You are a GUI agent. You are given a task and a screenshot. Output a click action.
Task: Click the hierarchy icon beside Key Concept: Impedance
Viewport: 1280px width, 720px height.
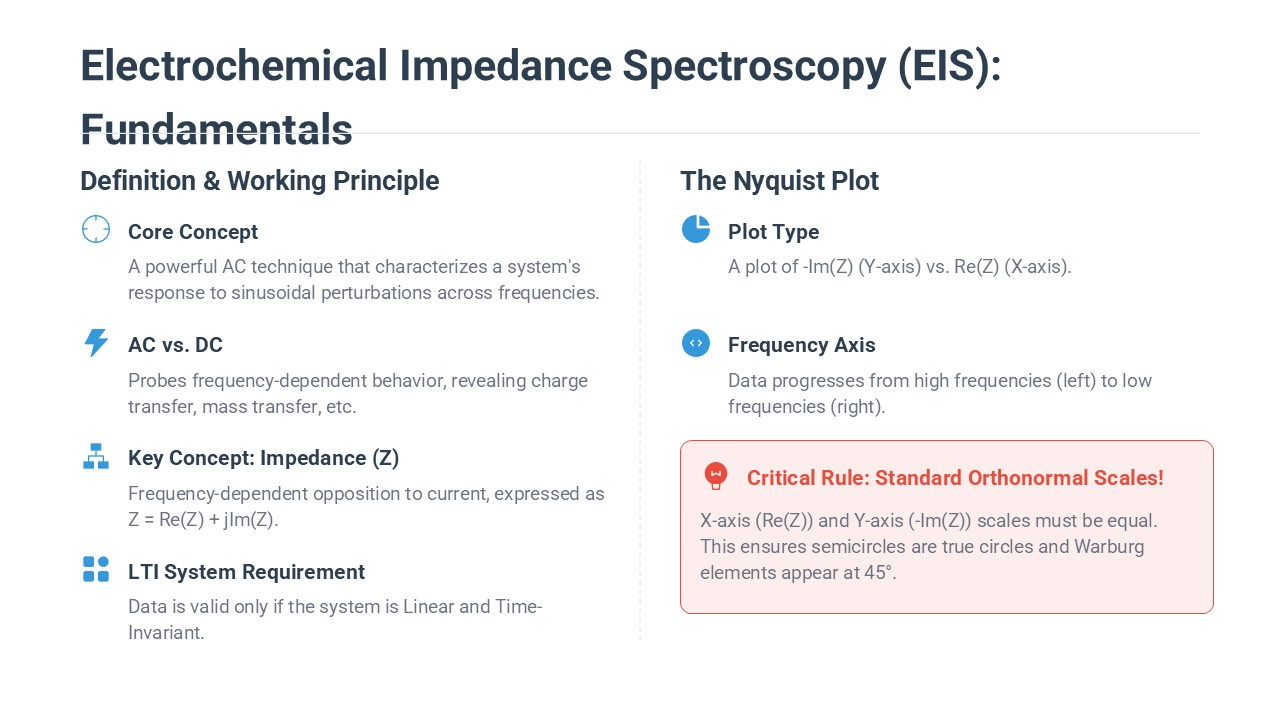[x=96, y=456]
